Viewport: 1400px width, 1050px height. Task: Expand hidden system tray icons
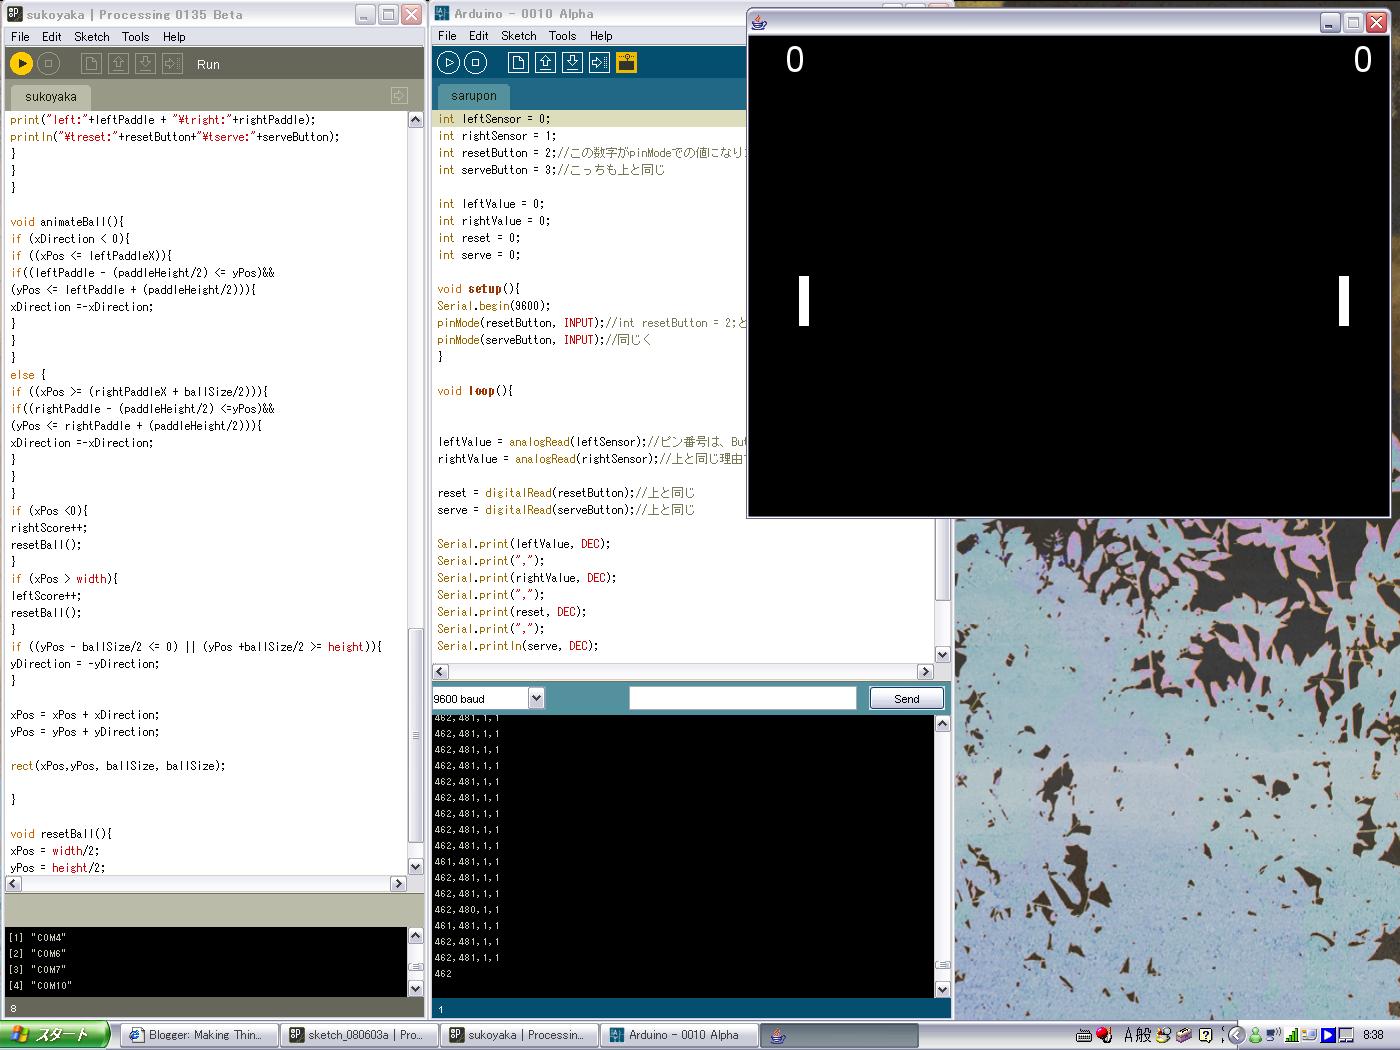coord(1236,1035)
